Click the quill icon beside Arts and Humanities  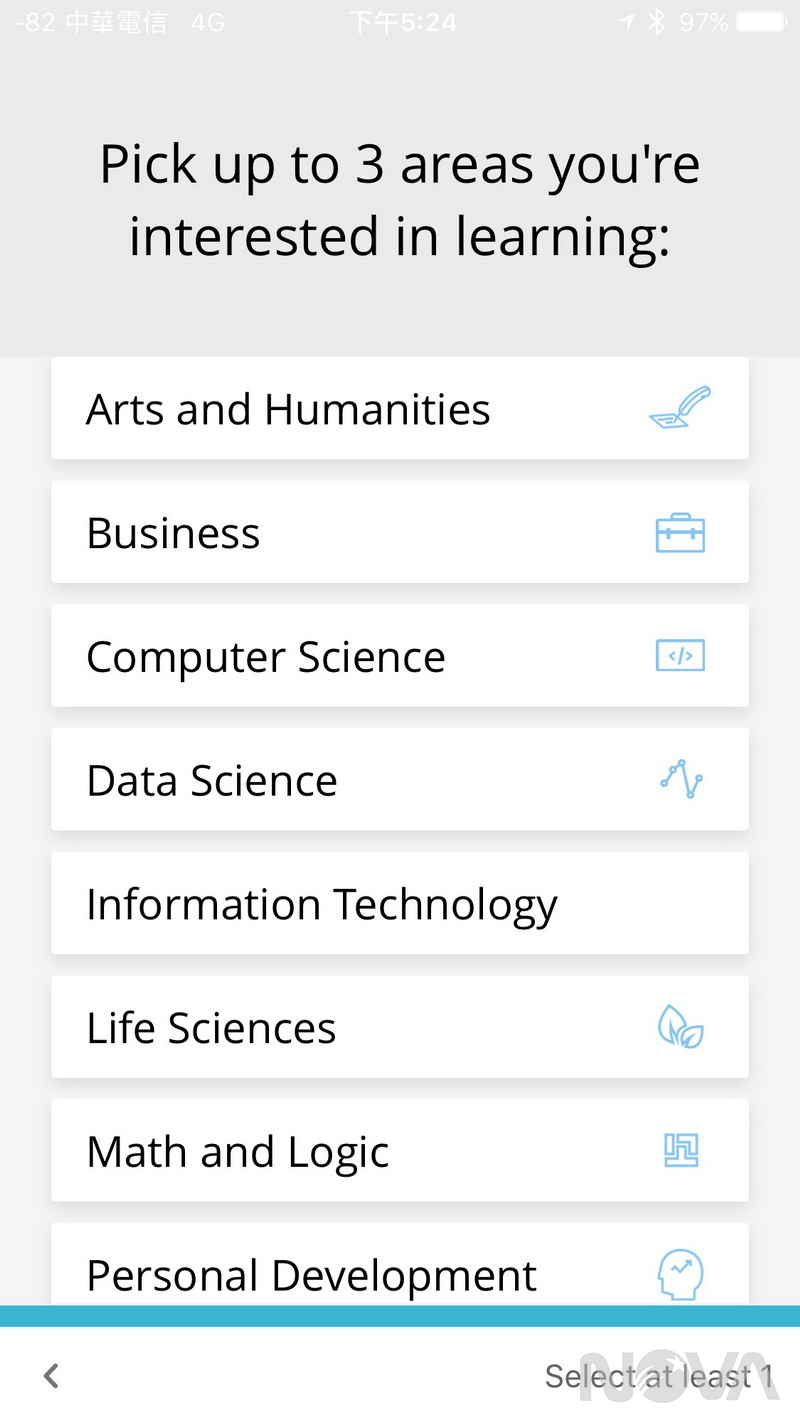pos(679,406)
